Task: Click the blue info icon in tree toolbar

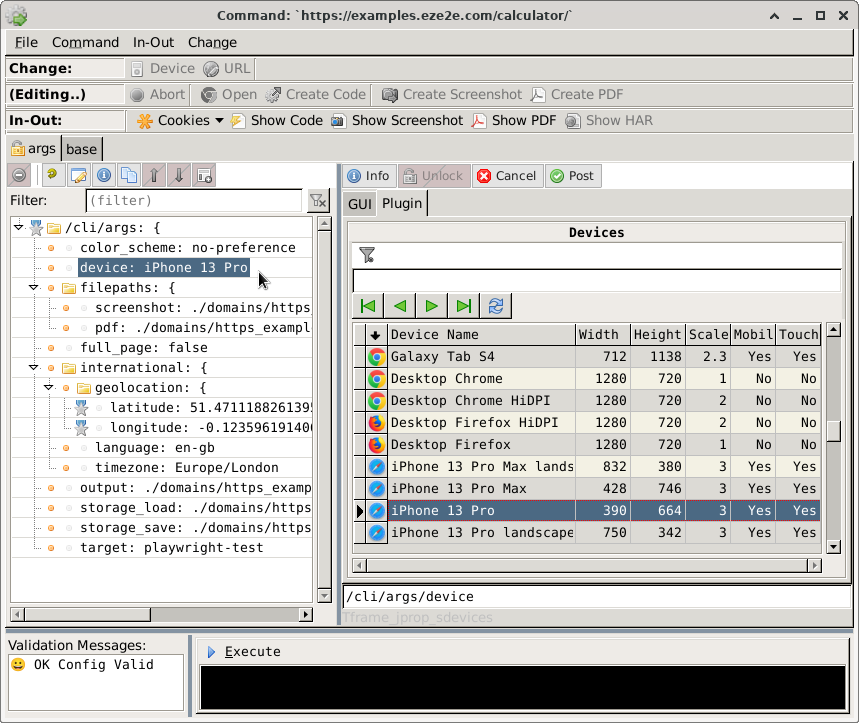Action: click(x=104, y=175)
